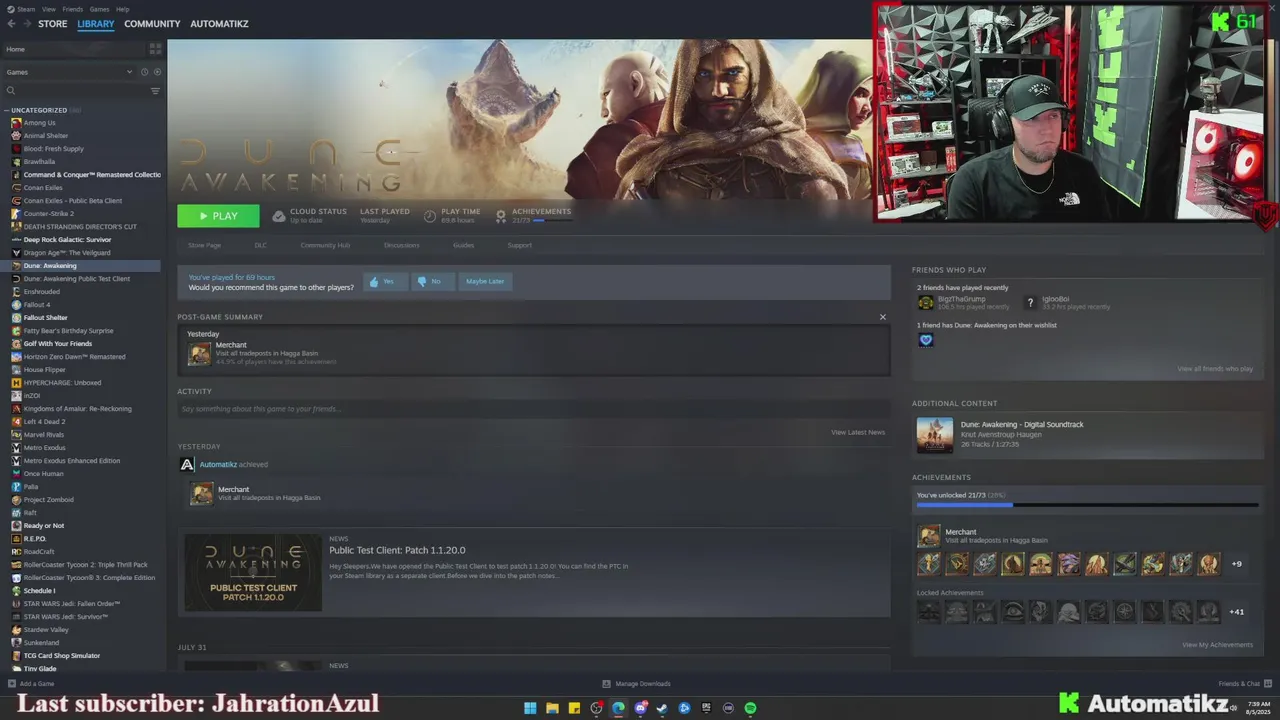The width and height of the screenshot is (1280, 720).
Task: Click the forward navigation arrow
Action: (26, 24)
